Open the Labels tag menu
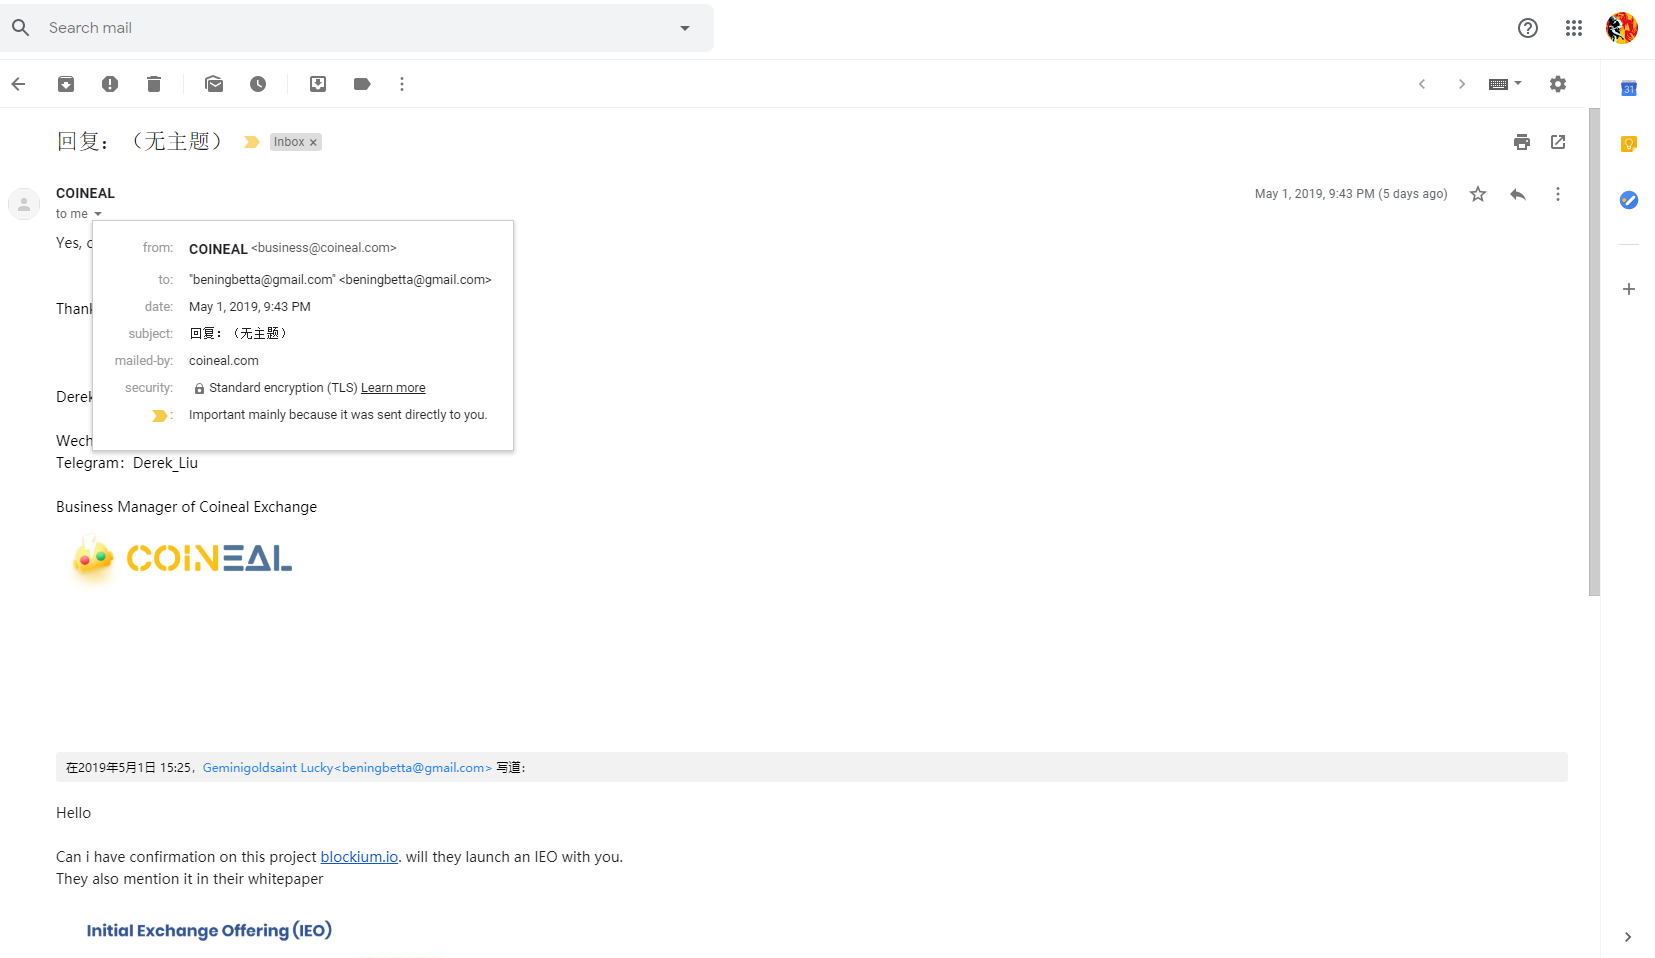 362,84
